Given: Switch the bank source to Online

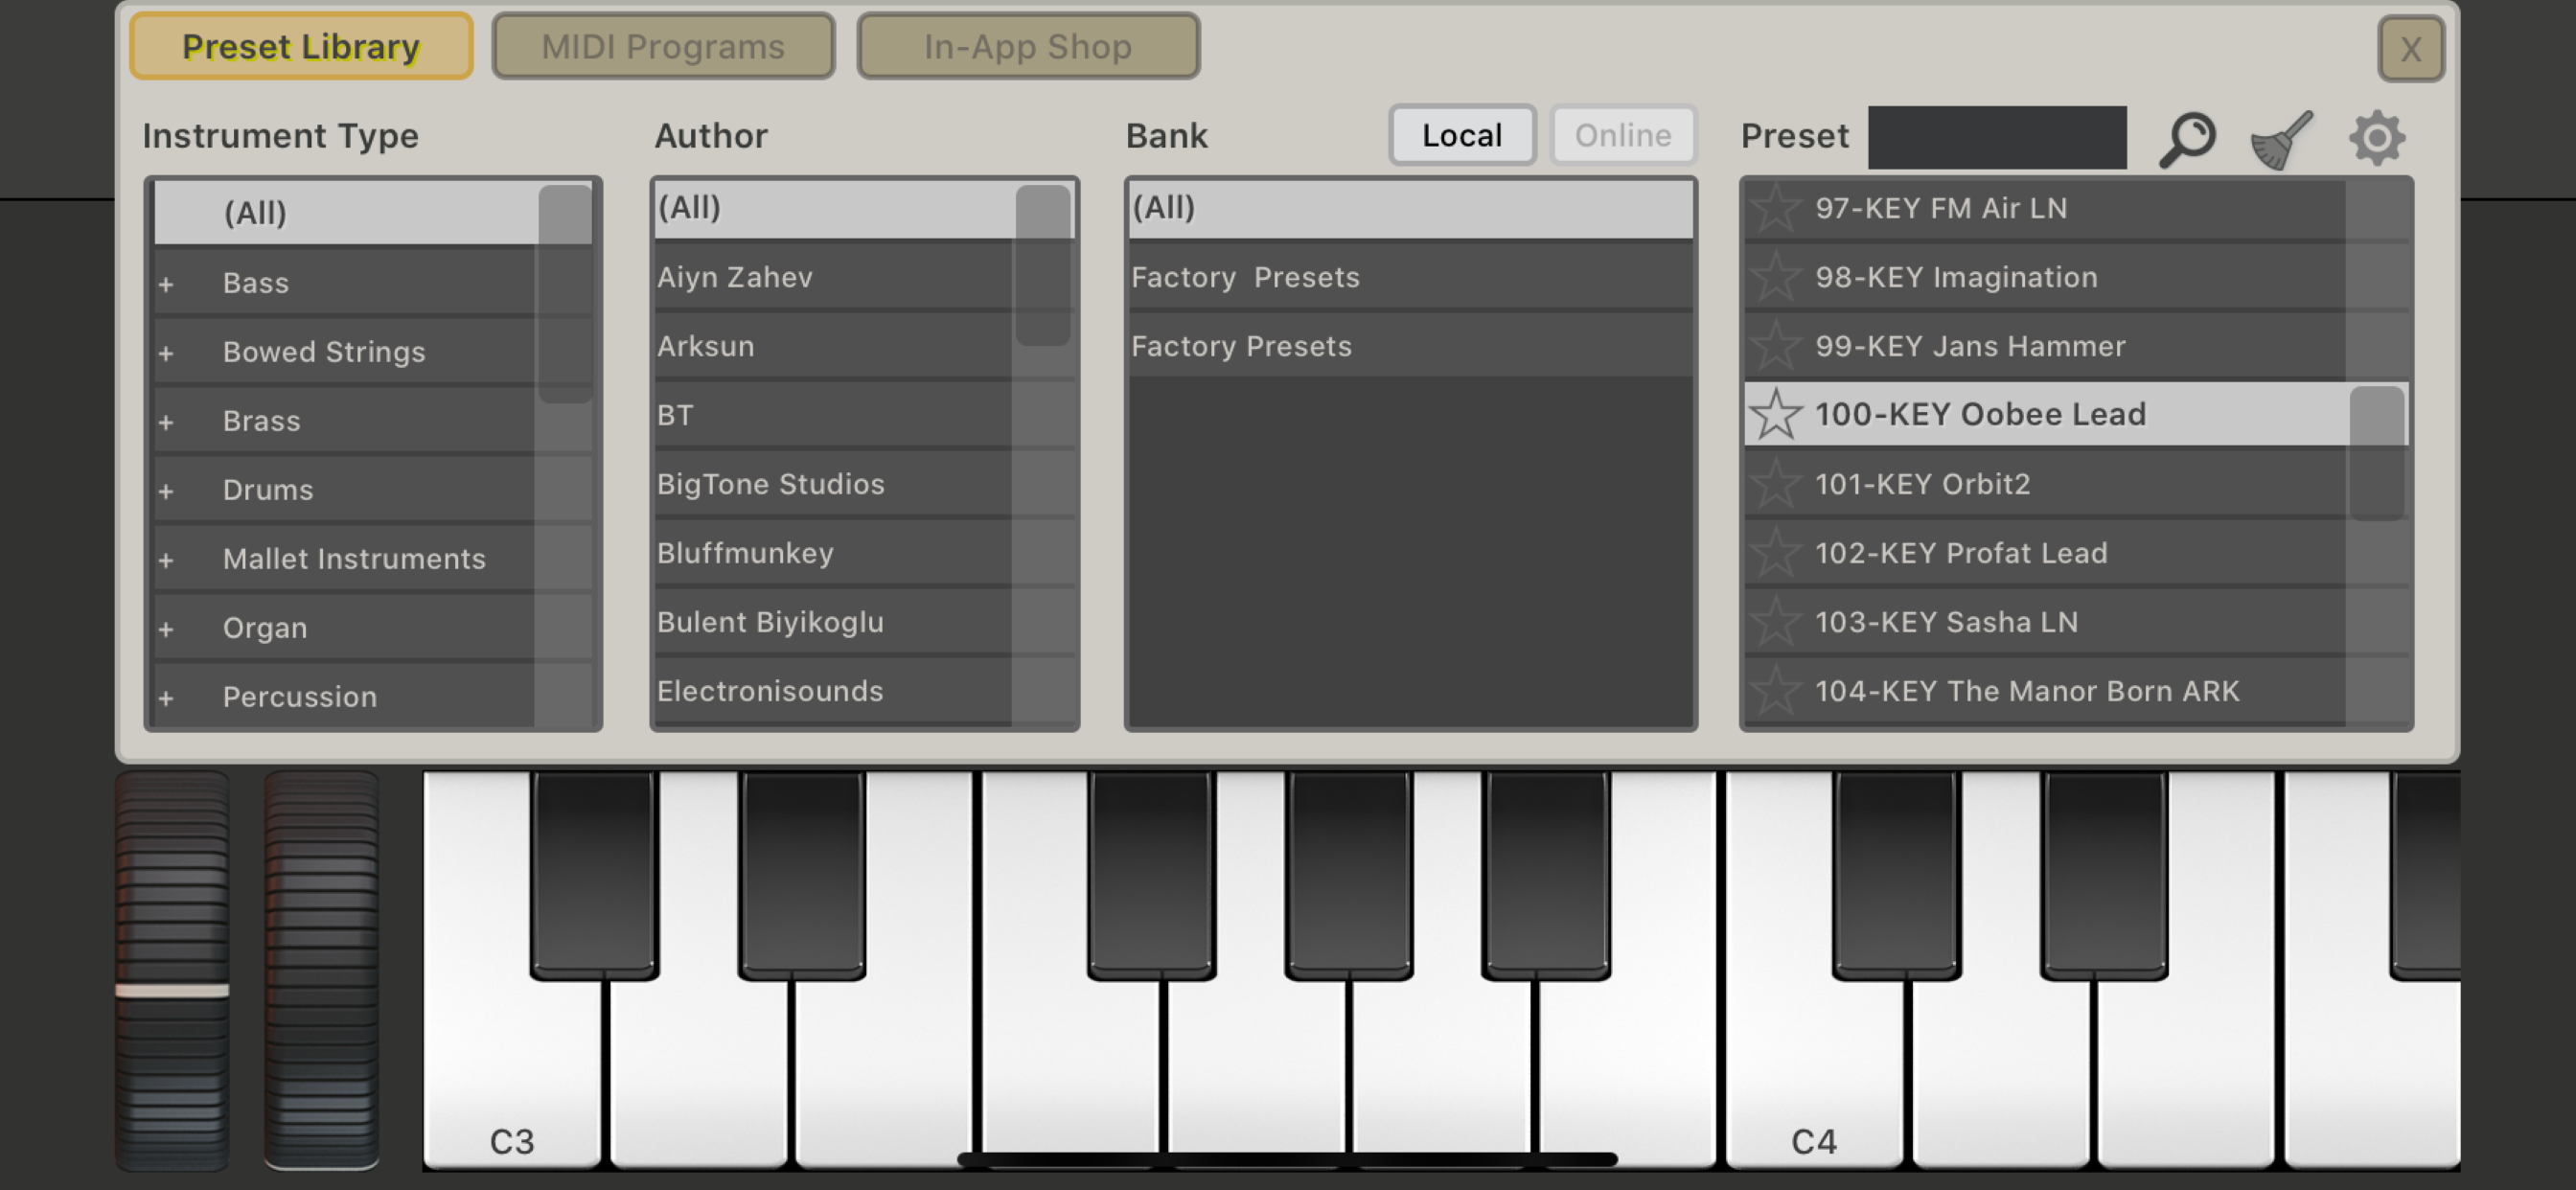Looking at the screenshot, I should [x=1622, y=135].
